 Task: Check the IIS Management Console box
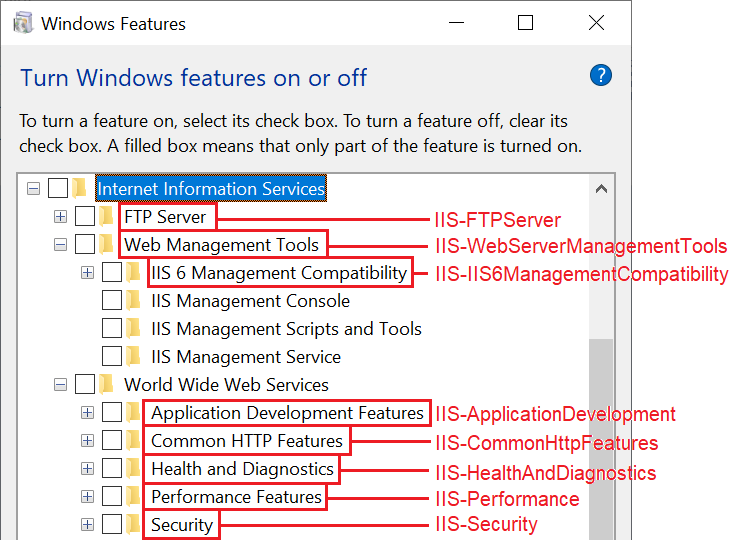point(112,300)
